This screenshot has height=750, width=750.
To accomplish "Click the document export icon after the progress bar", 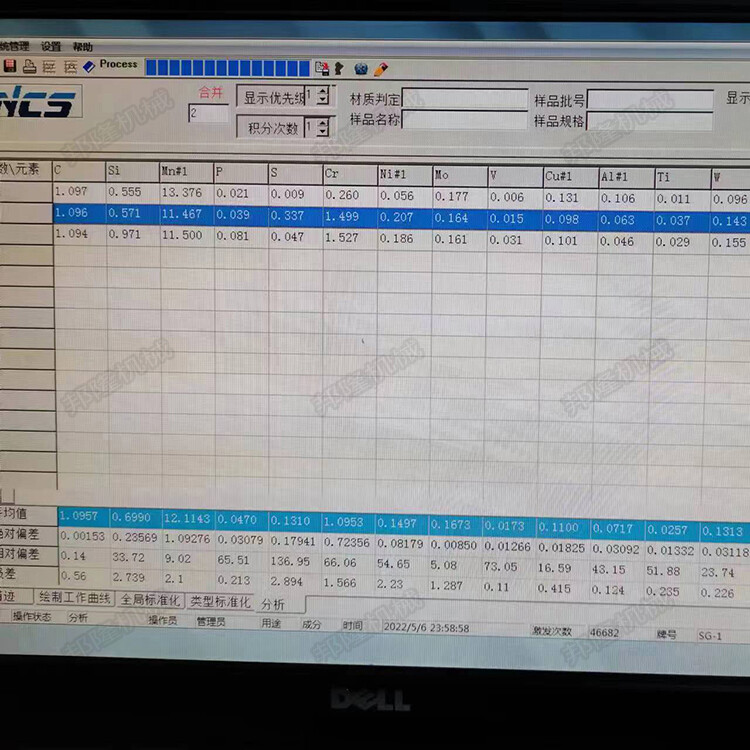I will tap(322, 69).
